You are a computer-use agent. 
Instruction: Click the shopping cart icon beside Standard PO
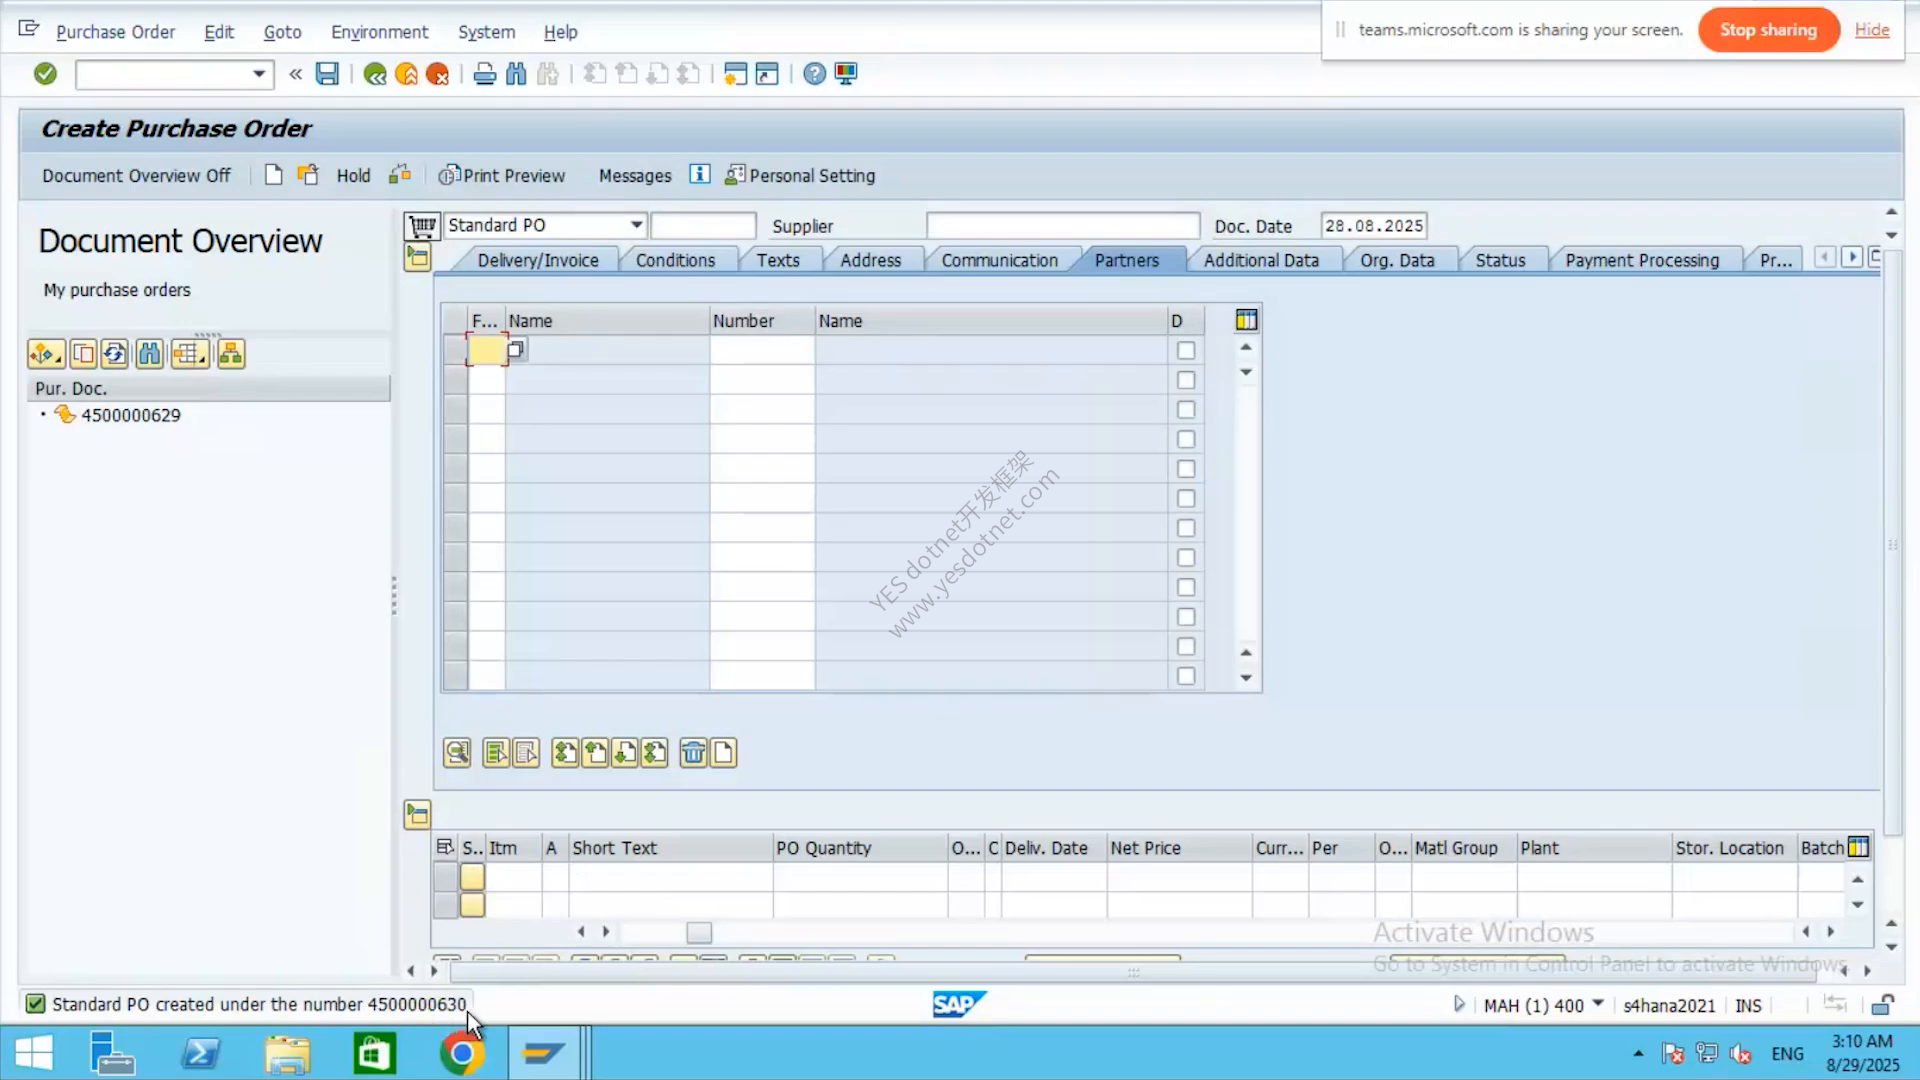pos(423,226)
